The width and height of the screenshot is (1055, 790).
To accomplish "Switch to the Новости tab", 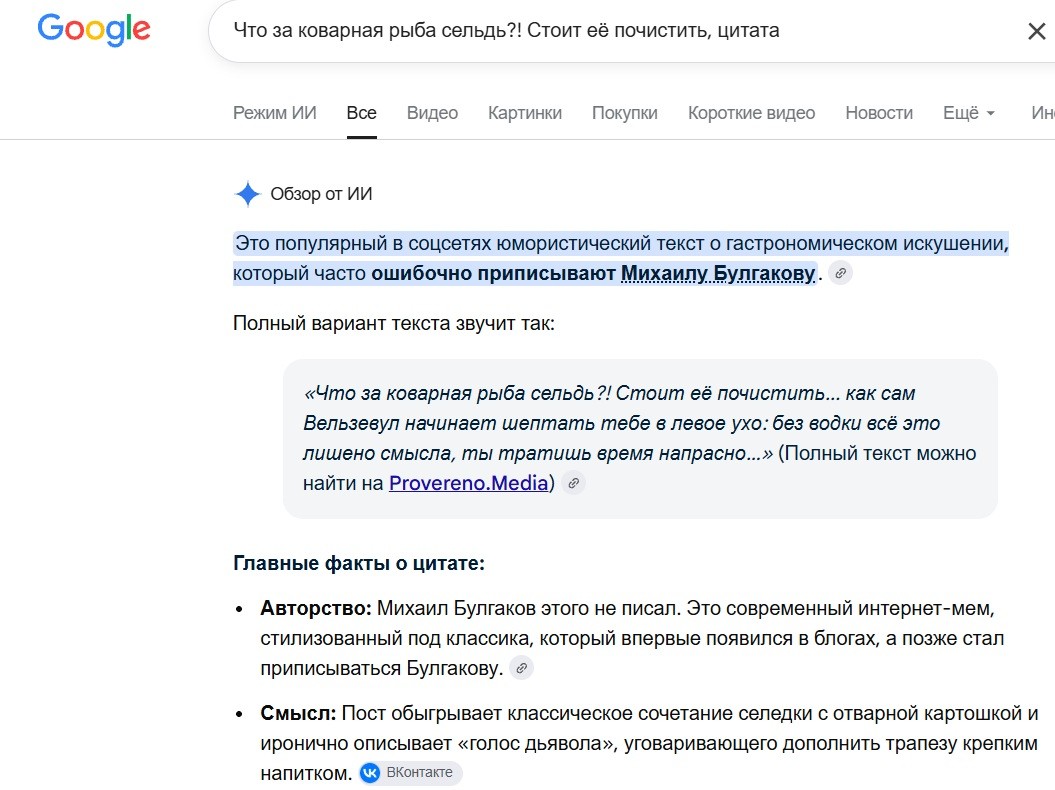I will pos(879,113).
